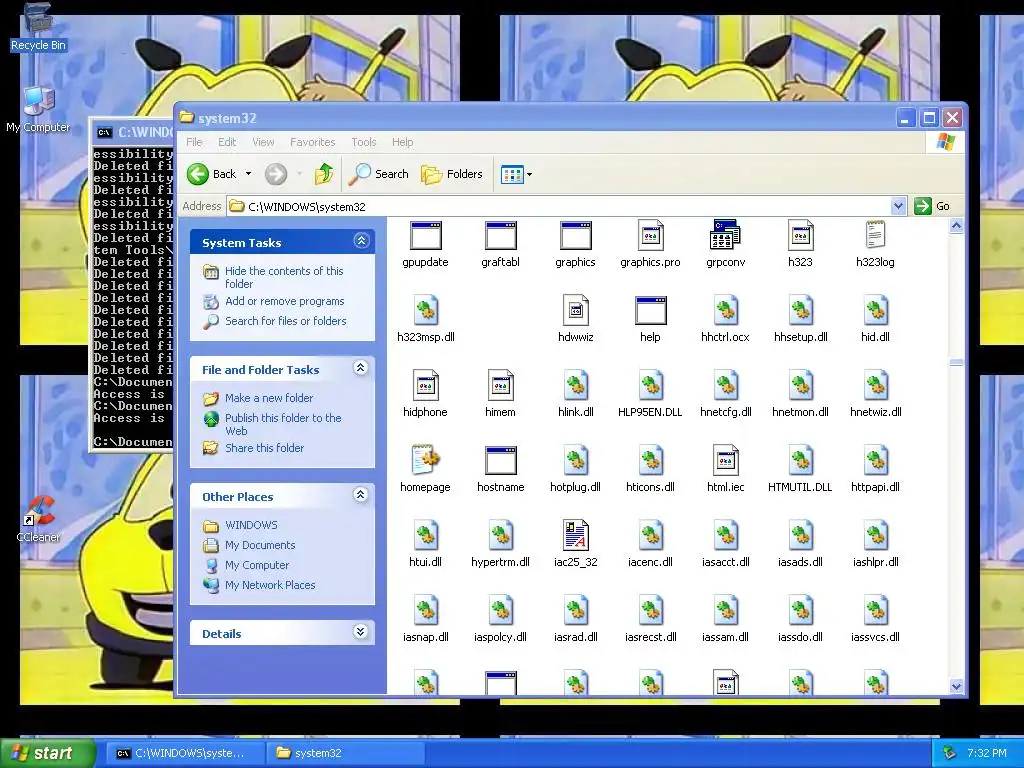Click the green Back arrow button
The height and width of the screenshot is (768, 1024).
point(198,174)
